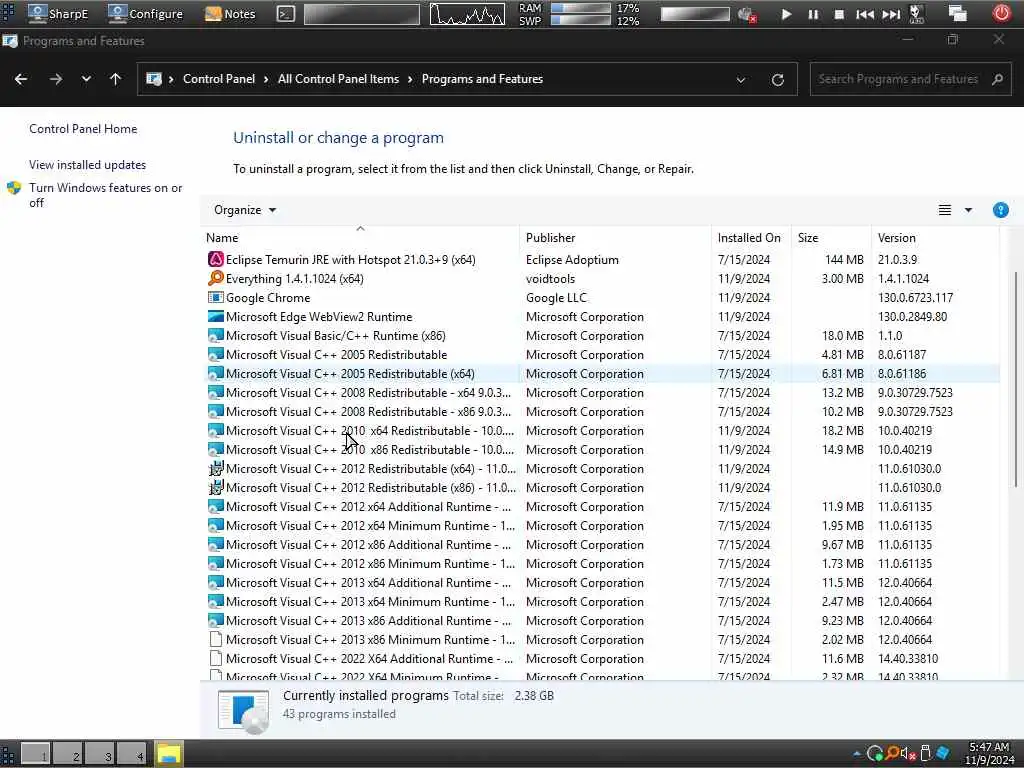Switch to virtual desktop 2
The height and width of the screenshot is (768, 1024).
coord(67,754)
